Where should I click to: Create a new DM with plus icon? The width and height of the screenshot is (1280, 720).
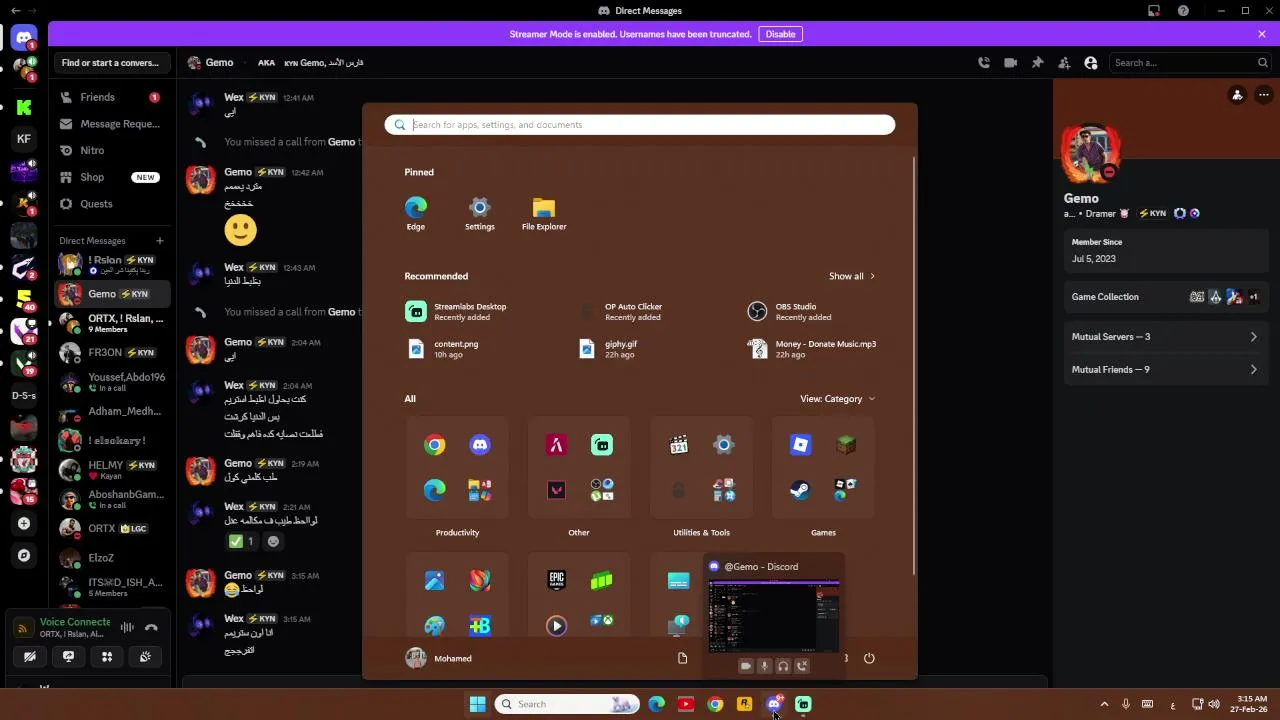(x=159, y=240)
